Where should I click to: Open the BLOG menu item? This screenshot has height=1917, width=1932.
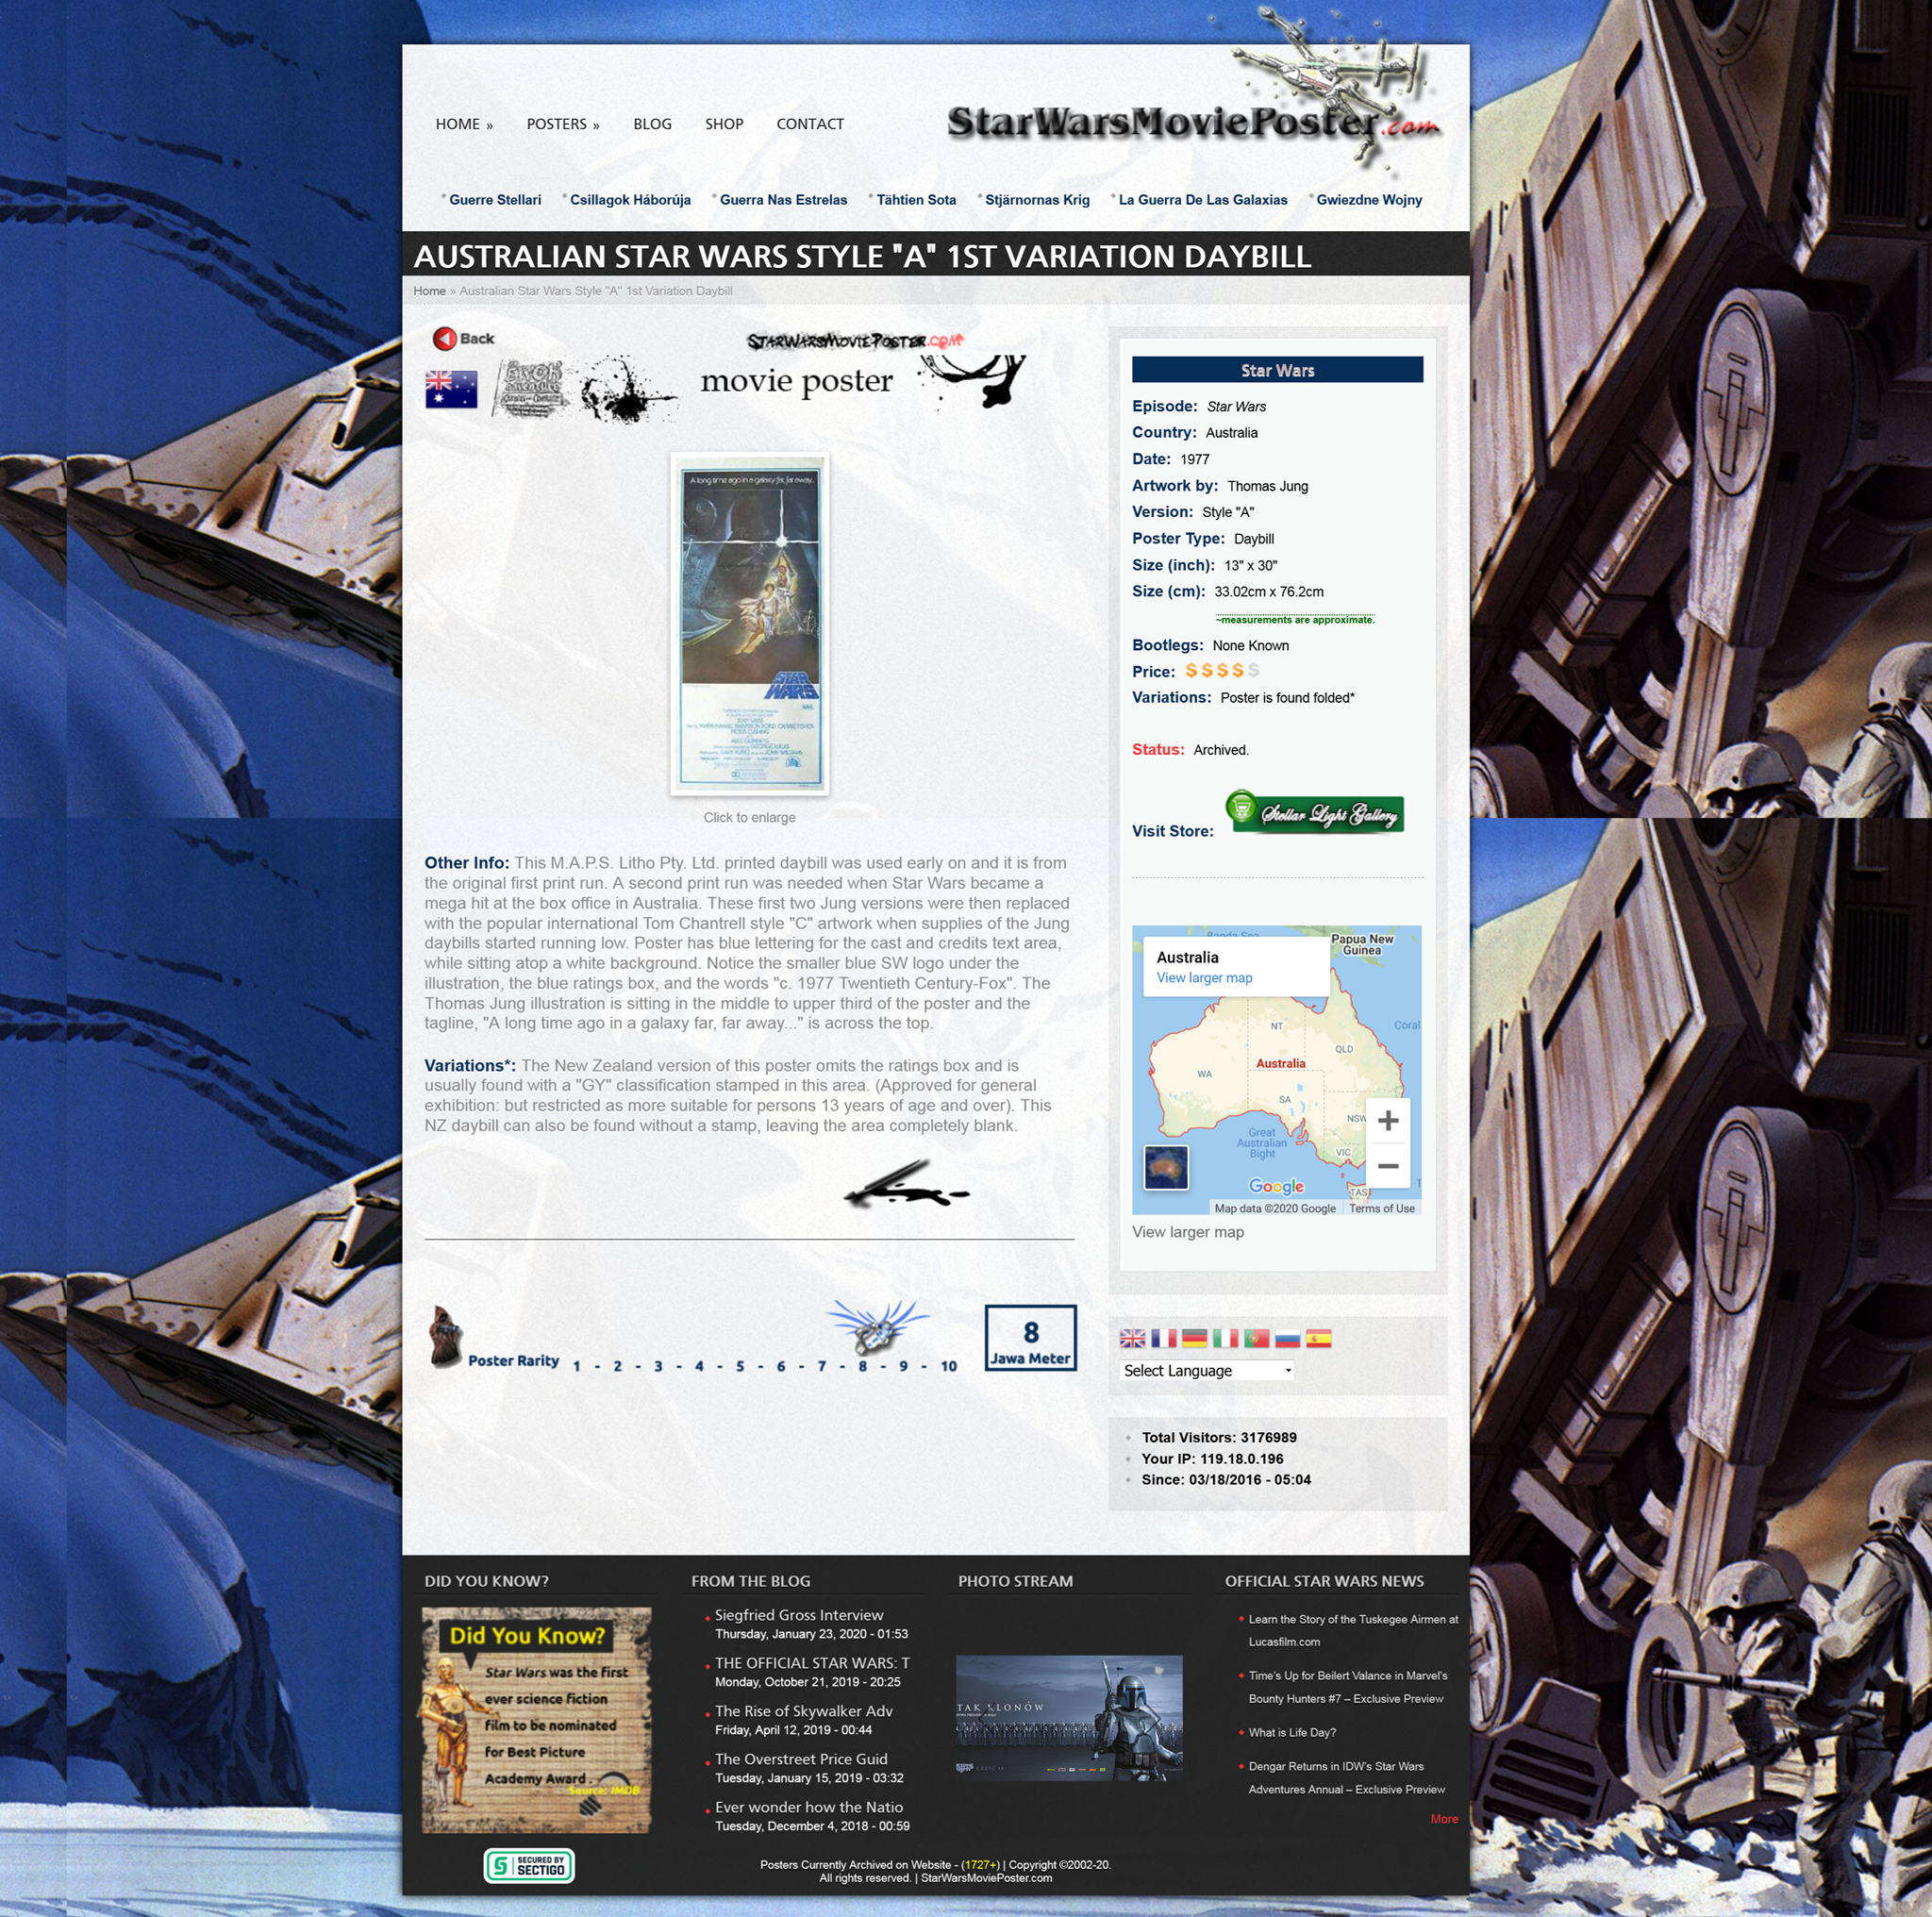click(x=652, y=124)
